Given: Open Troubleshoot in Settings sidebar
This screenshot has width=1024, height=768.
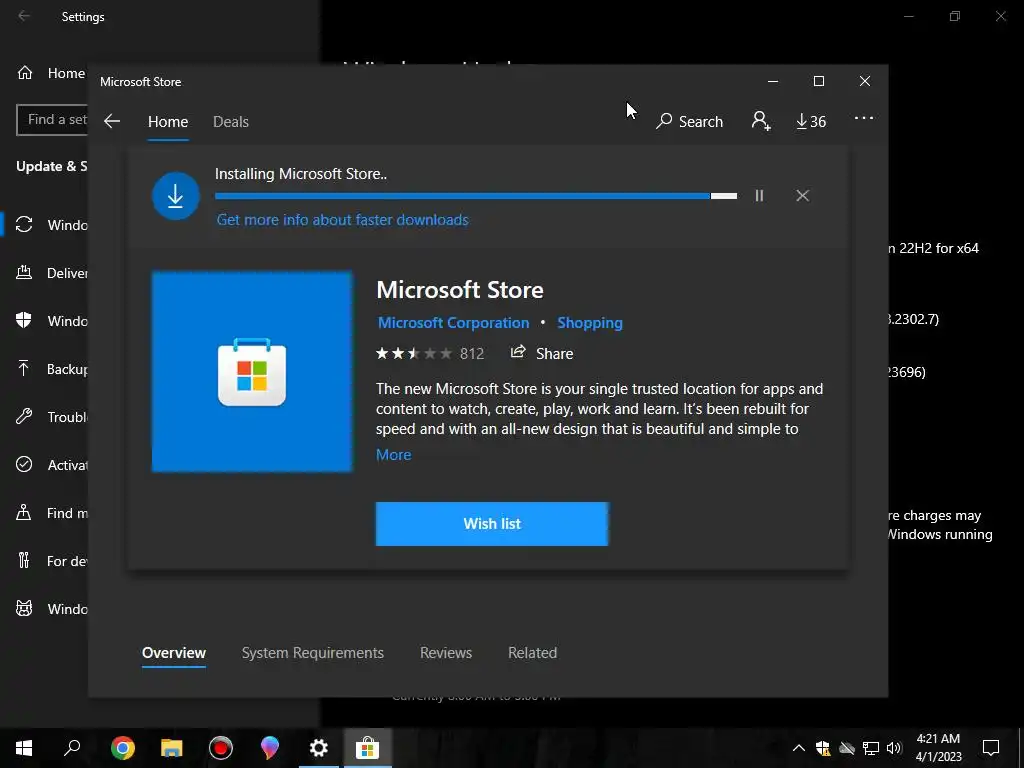Looking at the screenshot, I should pos(51,417).
